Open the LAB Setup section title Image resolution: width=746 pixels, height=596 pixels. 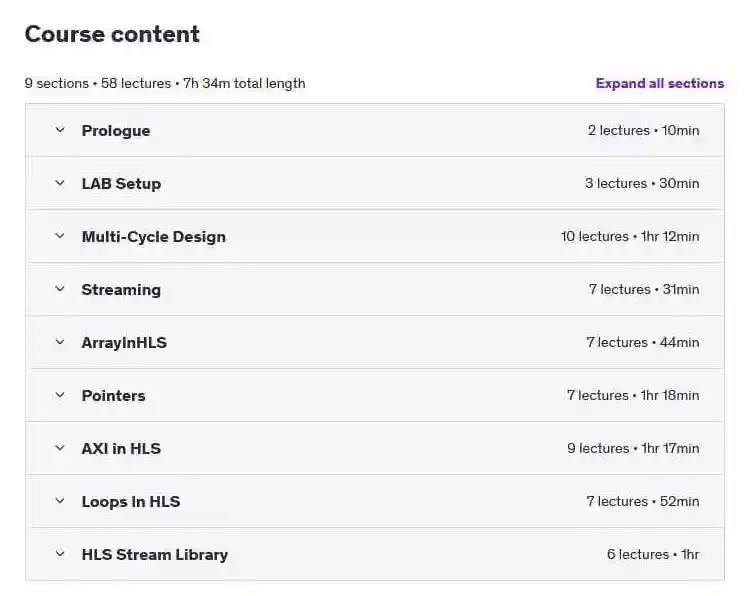pos(121,184)
